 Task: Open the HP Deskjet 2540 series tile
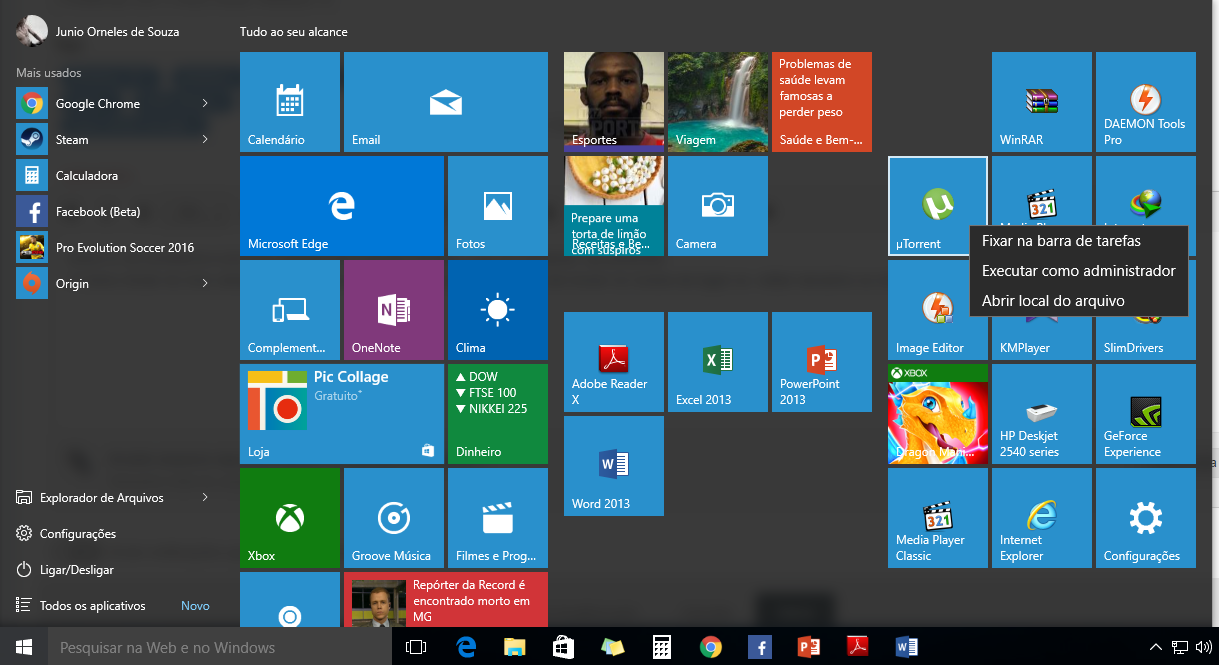[x=1042, y=413]
